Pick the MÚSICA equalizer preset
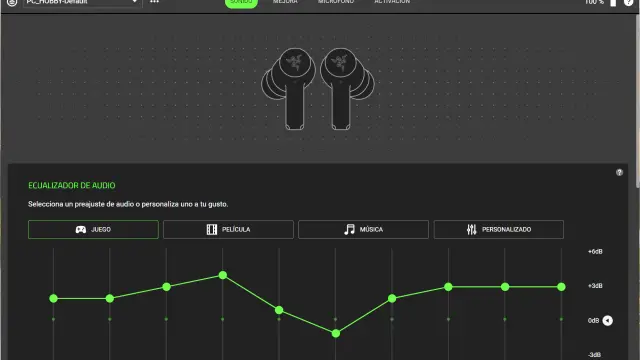The width and height of the screenshot is (640, 360). pos(363,229)
